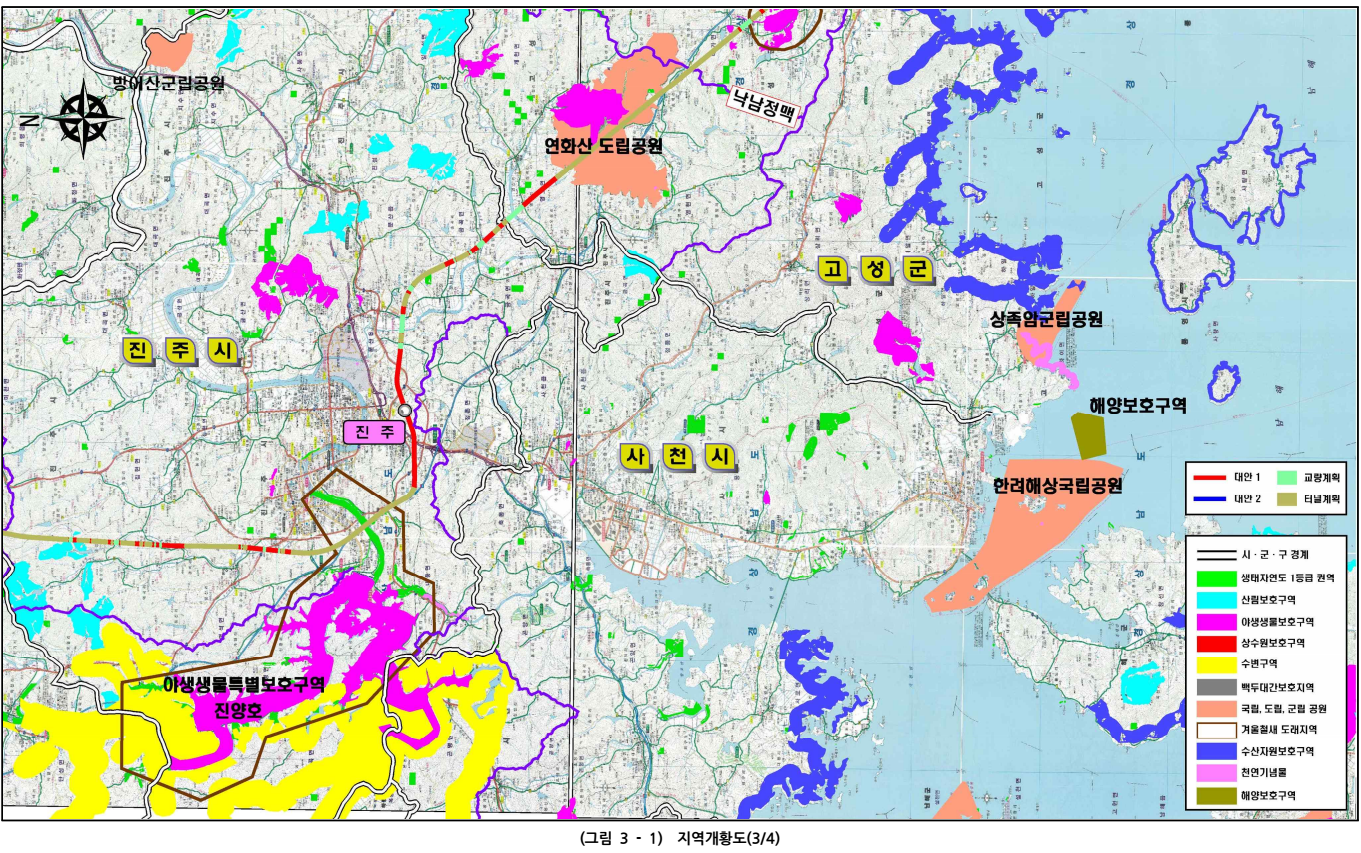
Task: Click the 사천시 city label
Action: [678, 457]
